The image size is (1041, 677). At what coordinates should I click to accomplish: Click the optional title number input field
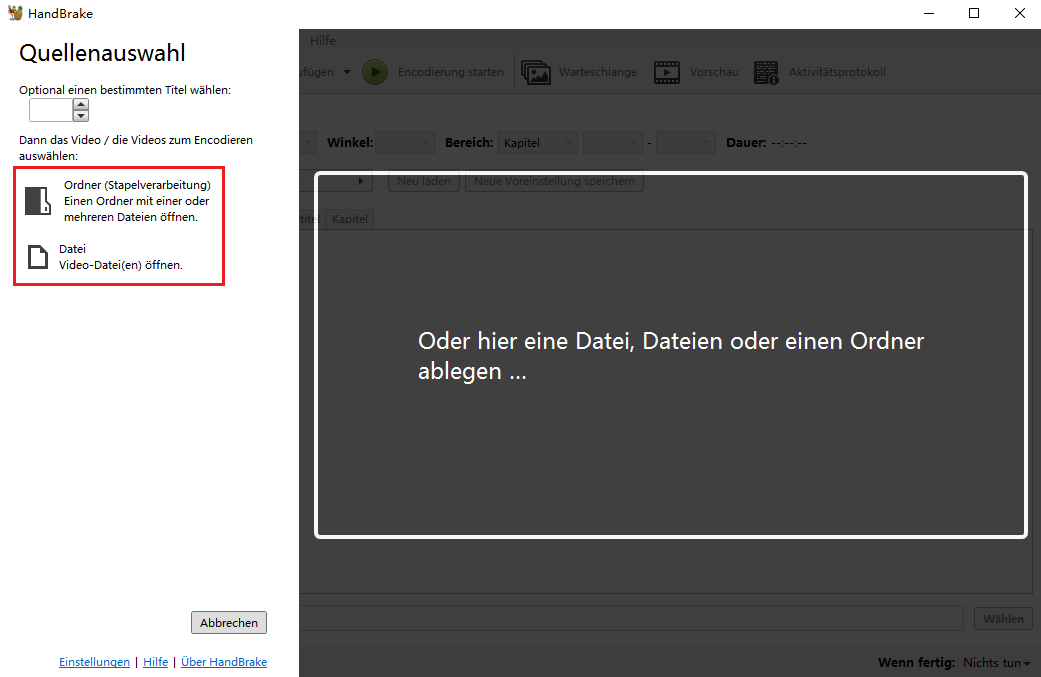pyautogui.click(x=50, y=110)
